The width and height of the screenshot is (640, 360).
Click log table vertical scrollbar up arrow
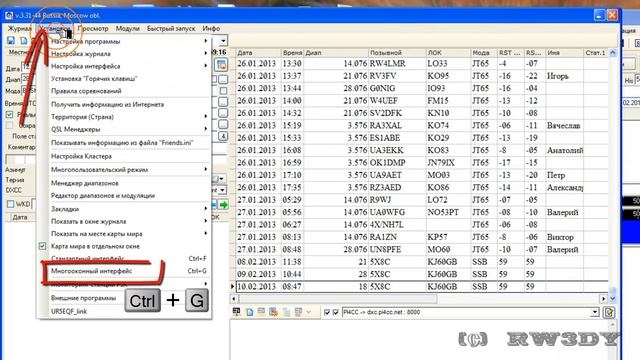click(x=612, y=53)
